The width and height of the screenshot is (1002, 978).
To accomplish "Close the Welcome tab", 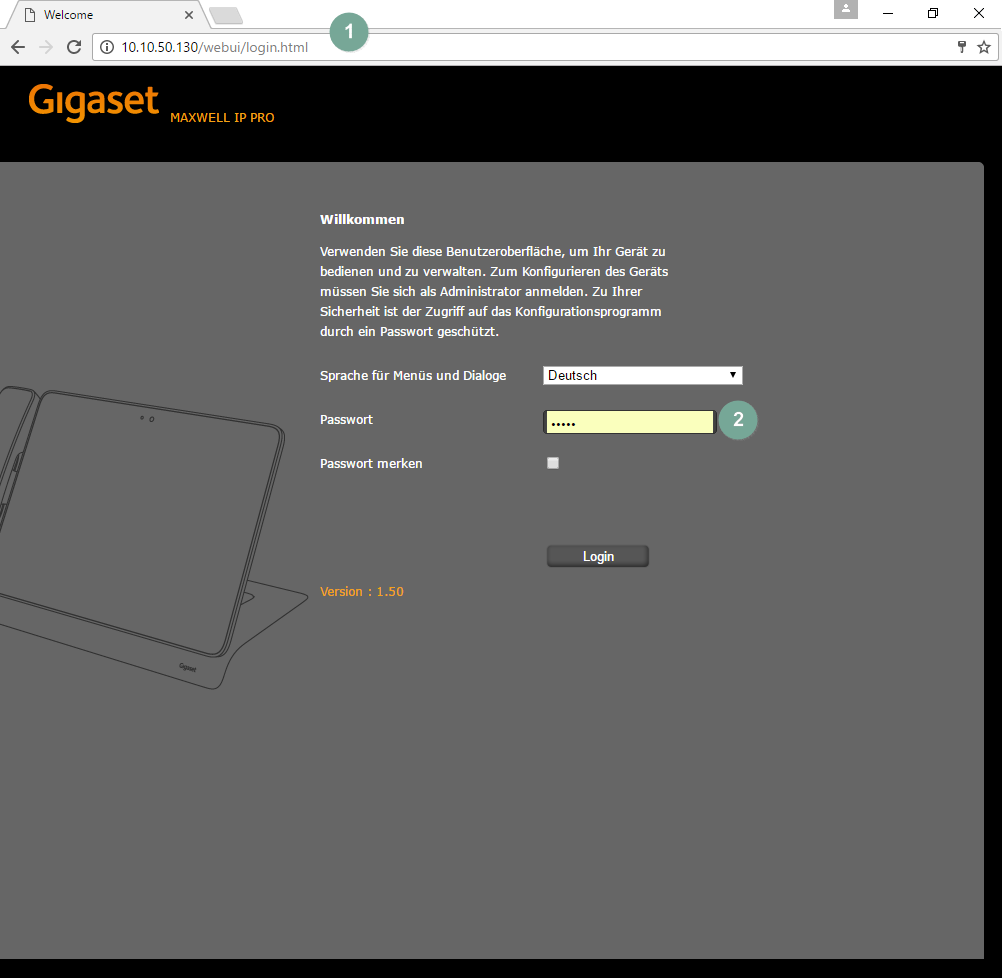I will tap(189, 15).
